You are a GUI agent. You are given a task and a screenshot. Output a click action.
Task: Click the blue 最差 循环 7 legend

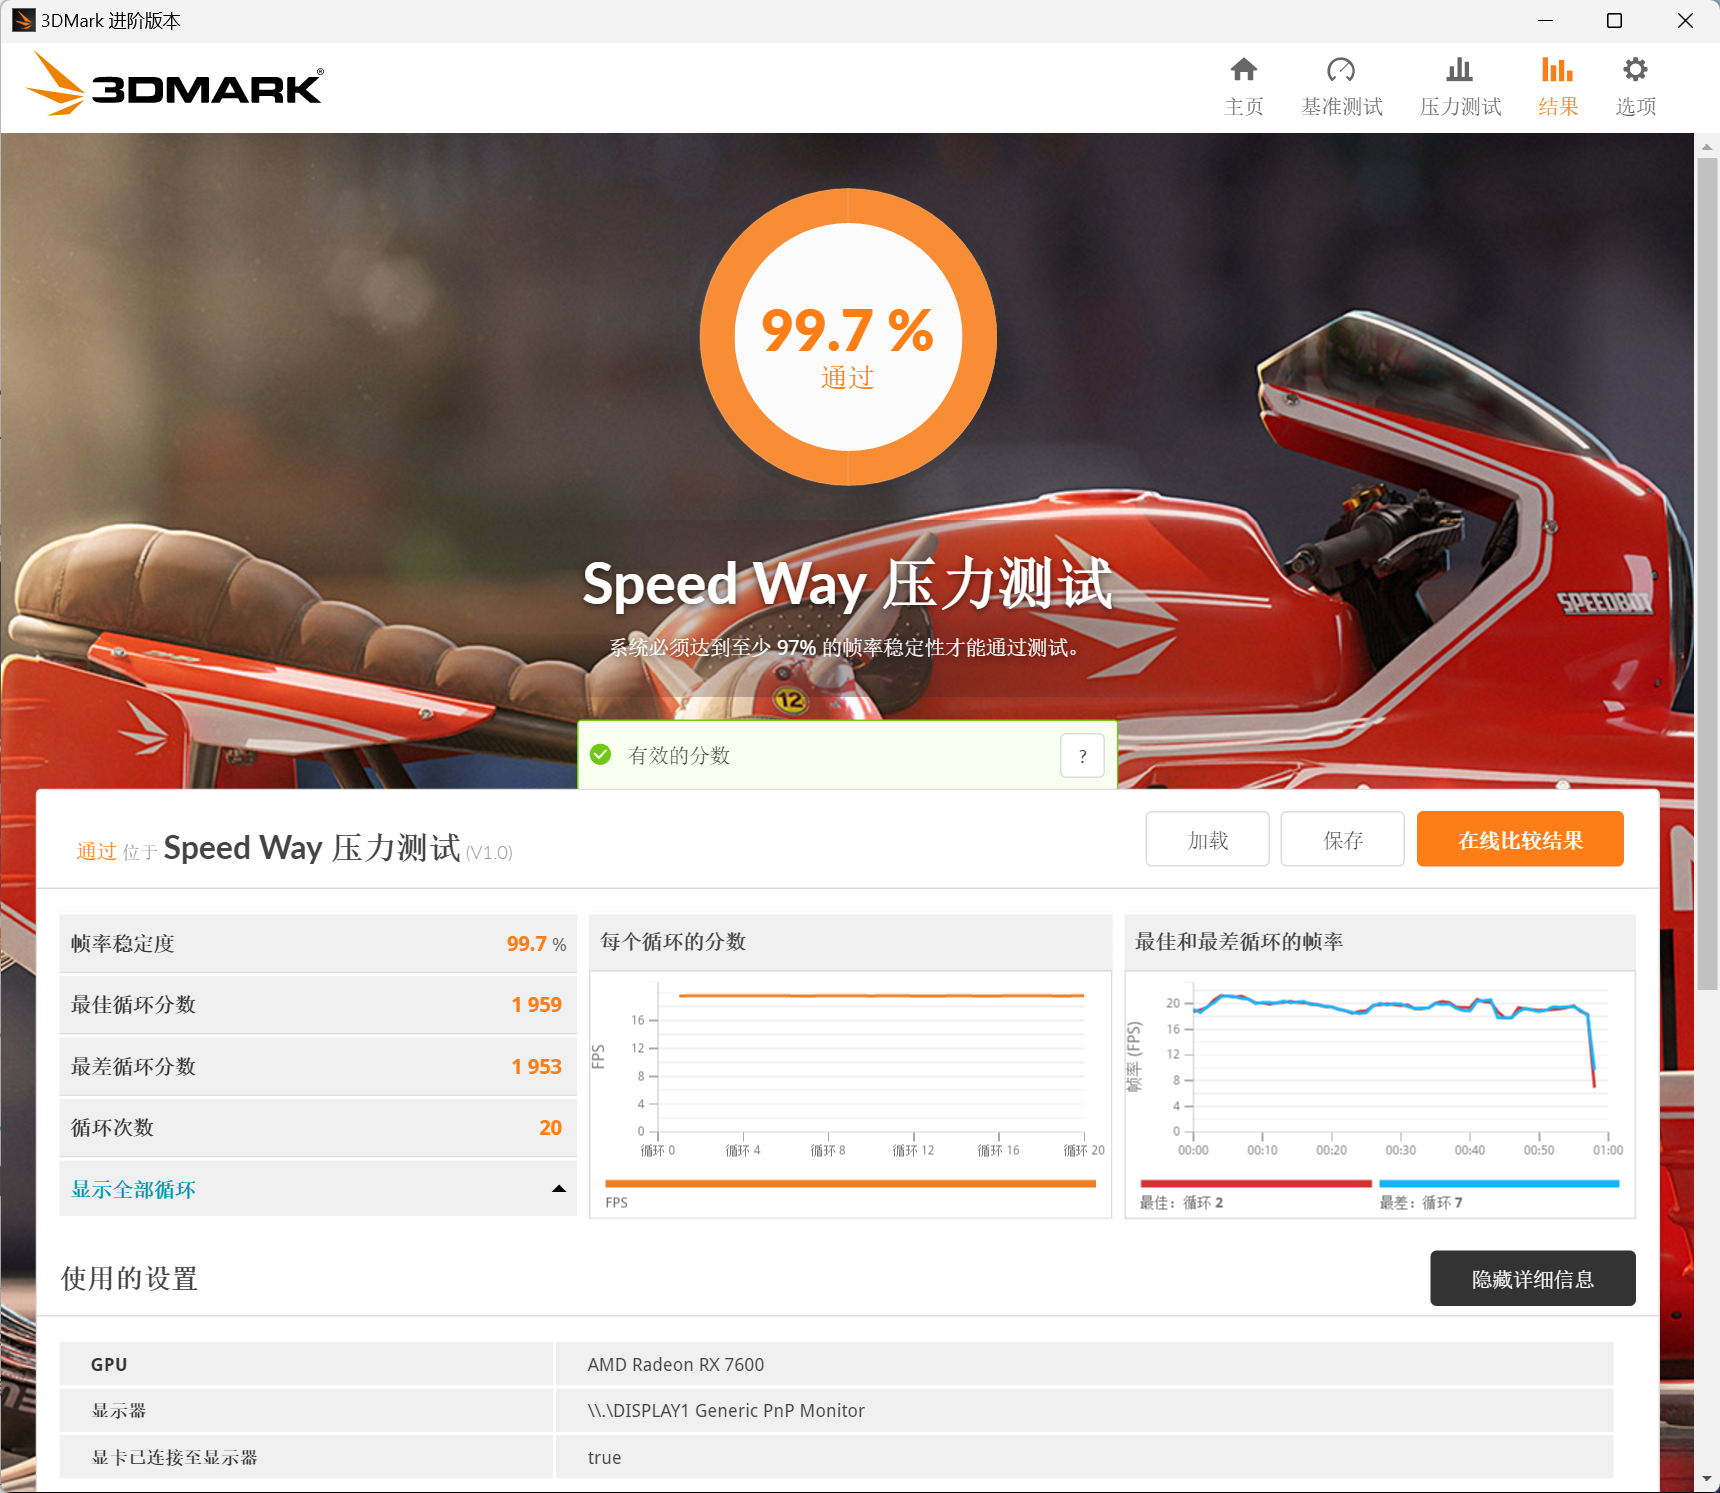pyautogui.click(x=1499, y=1184)
